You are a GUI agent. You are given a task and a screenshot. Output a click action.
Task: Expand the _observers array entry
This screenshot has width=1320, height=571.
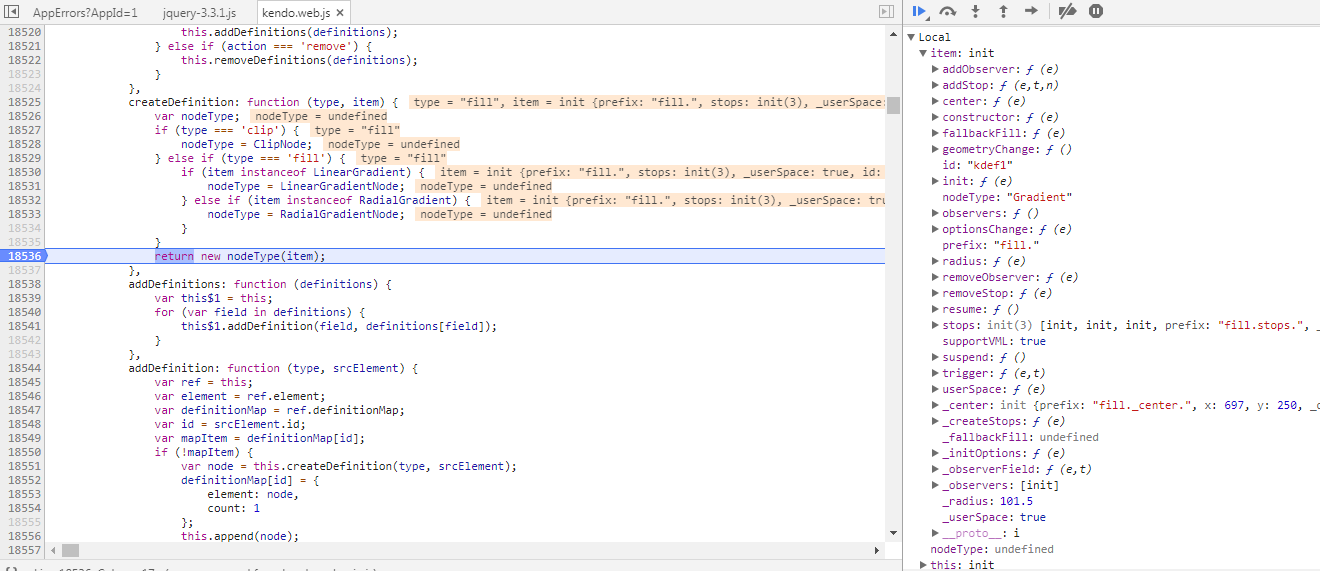(935, 485)
